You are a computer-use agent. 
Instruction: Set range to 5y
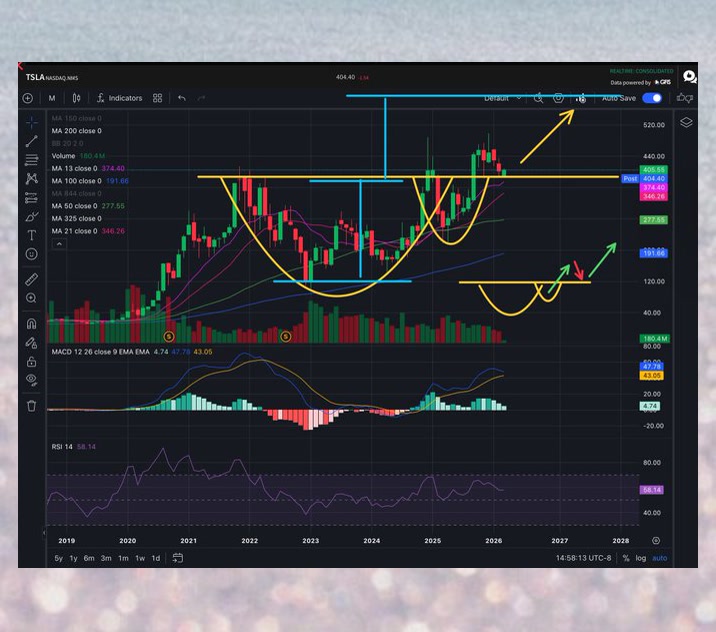click(58, 558)
